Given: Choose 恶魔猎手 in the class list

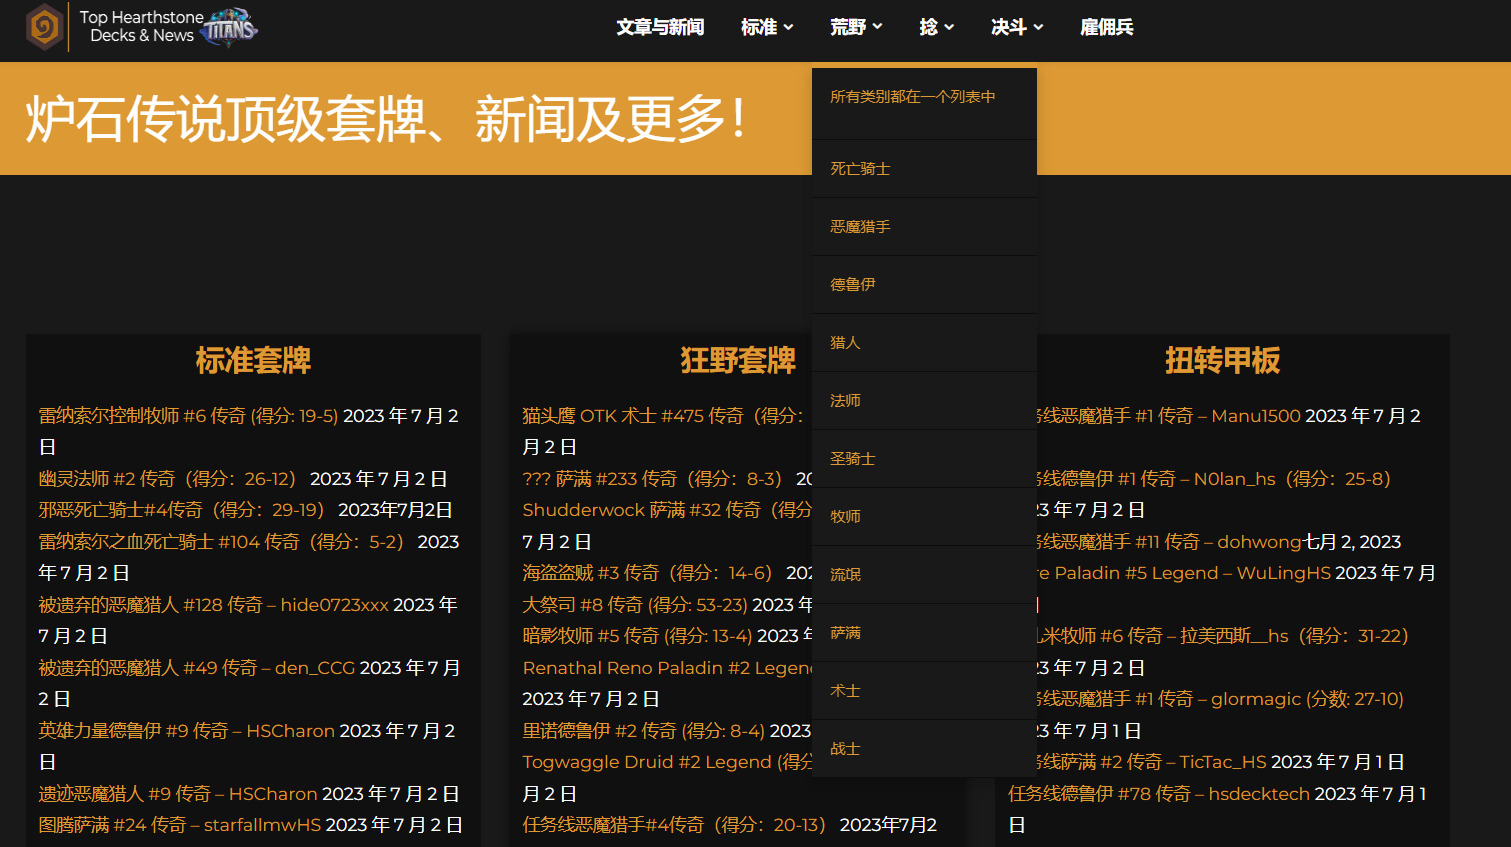Looking at the screenshot, I should pos(860,227).
